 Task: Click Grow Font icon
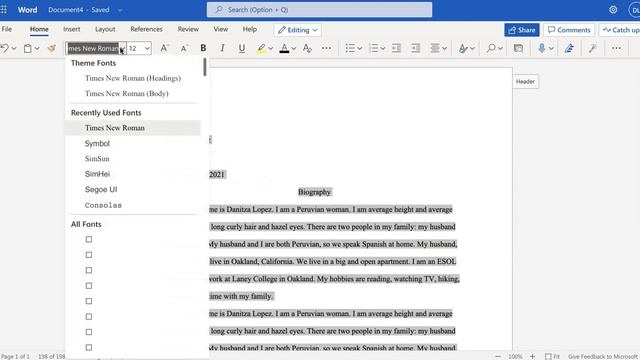pyautogui.click(x=164, y=48)
